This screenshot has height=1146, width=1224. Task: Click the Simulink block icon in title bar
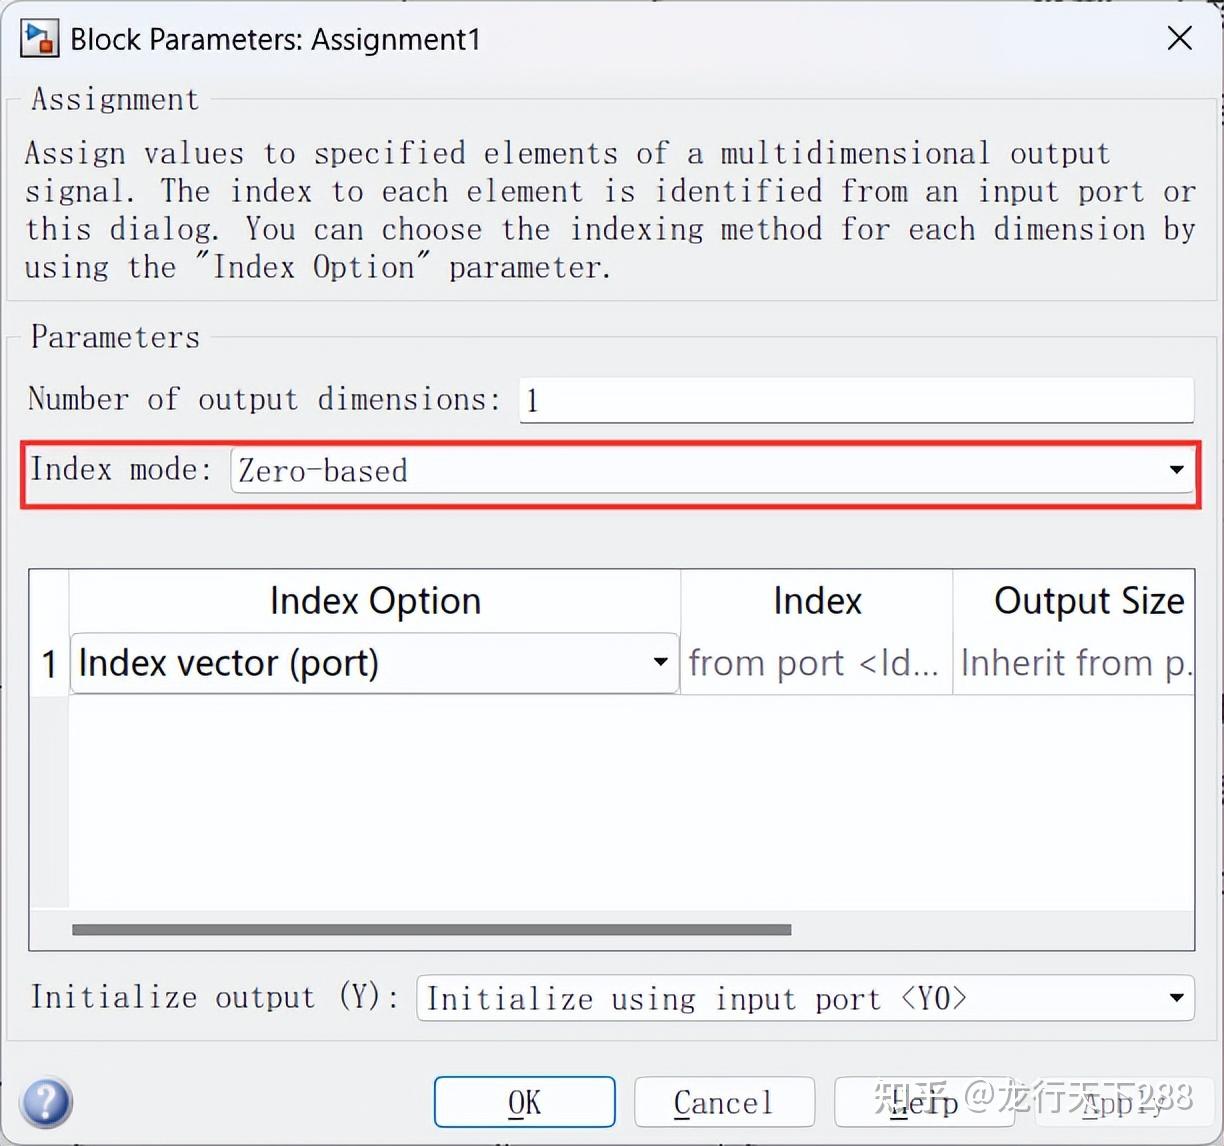point(39,39)
